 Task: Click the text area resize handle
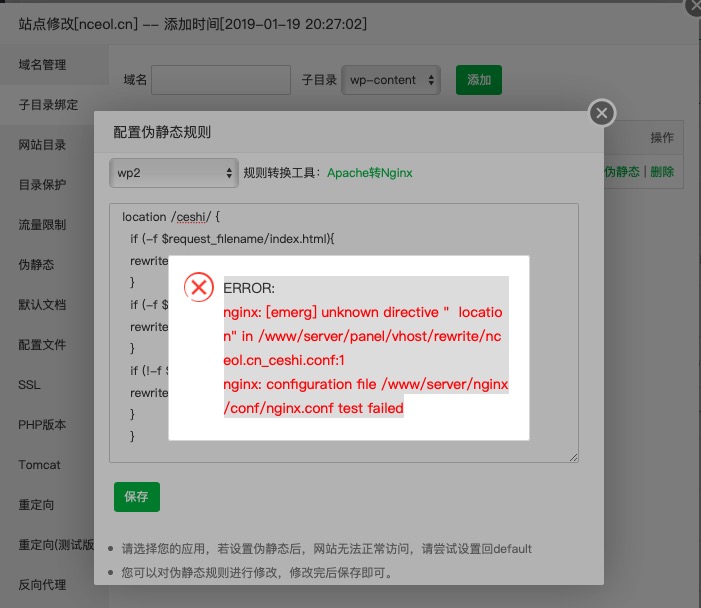pyautogui.click(x=574, y=457)
